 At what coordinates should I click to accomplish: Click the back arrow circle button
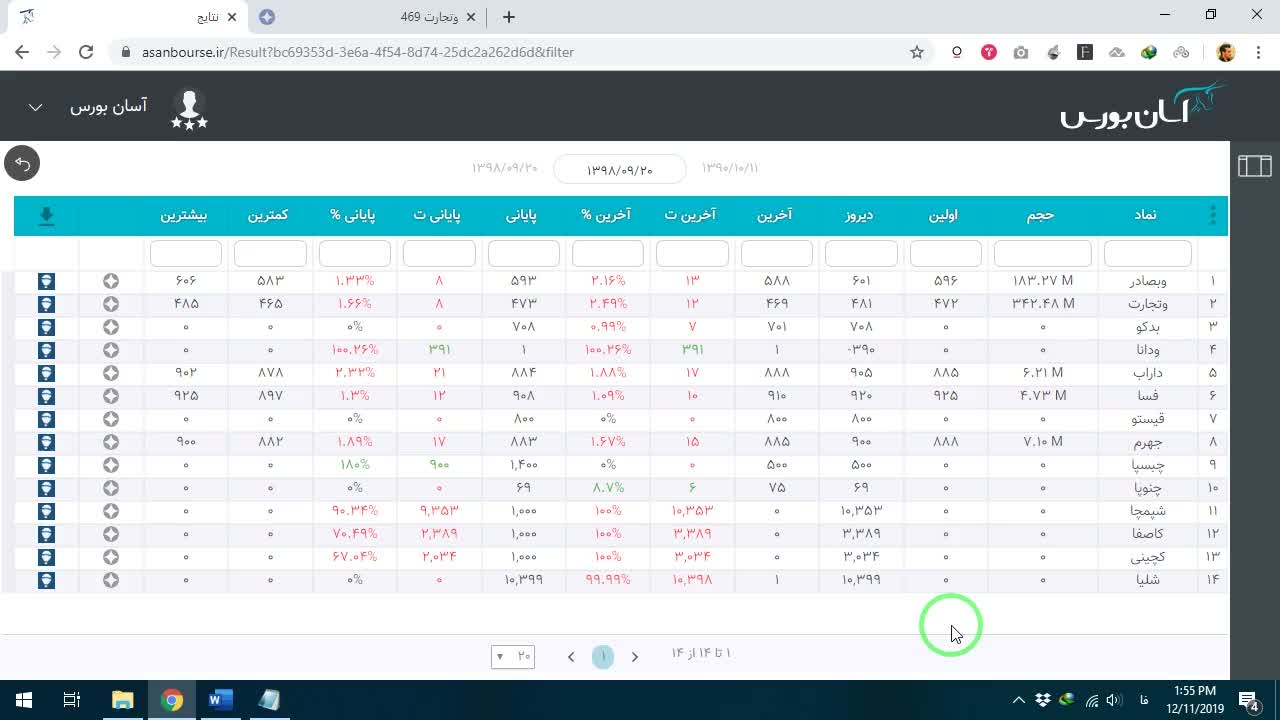click(x=22, y=163)
